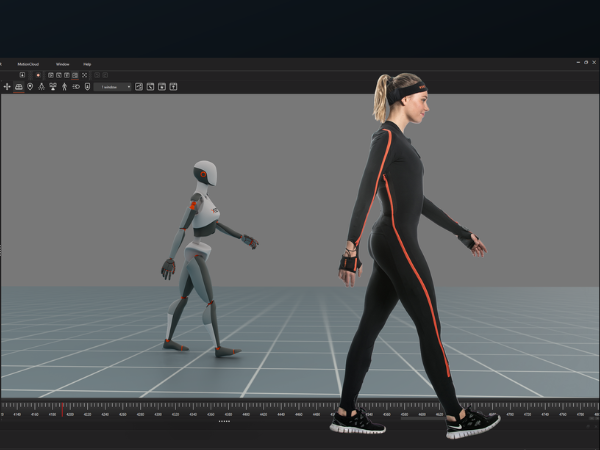Click the import arrow icon in top toolbar

coord(22,75)
